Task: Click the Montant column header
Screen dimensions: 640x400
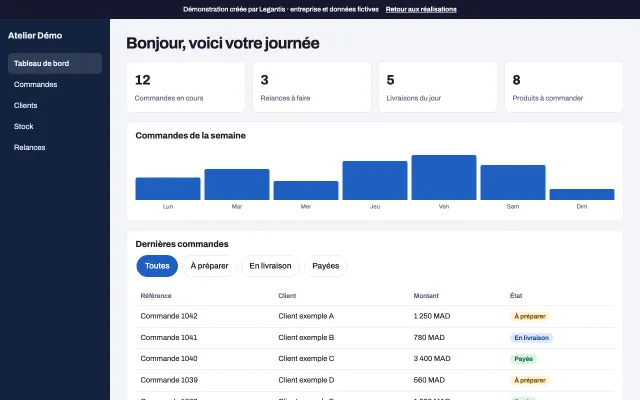Action: tap(426, 296)
